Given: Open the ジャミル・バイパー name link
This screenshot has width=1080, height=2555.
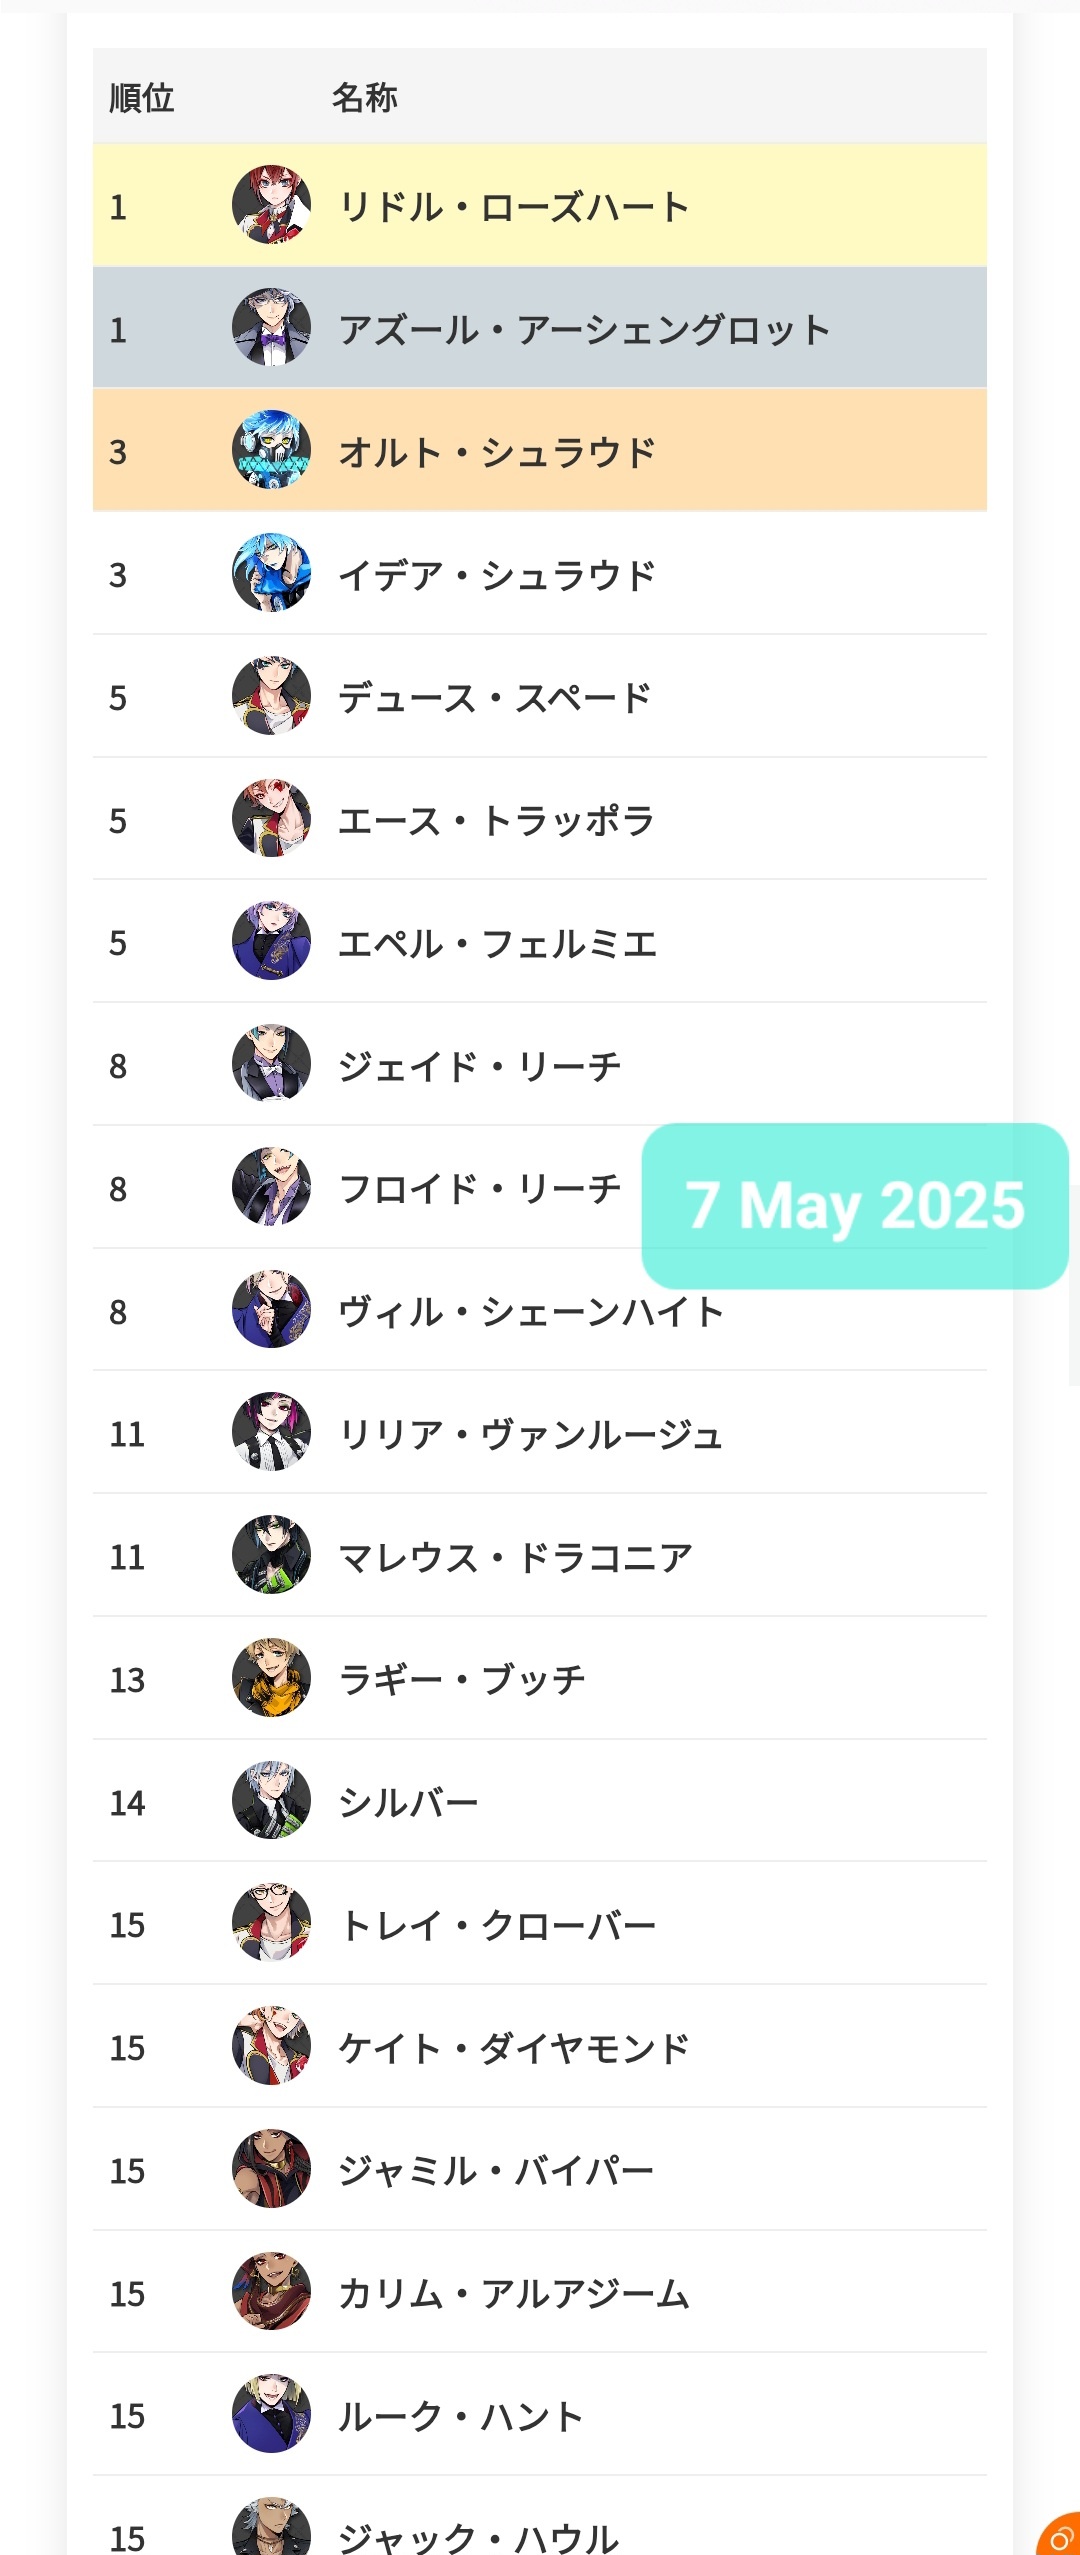Looking at the screenshot, I should click(496, 2171).
